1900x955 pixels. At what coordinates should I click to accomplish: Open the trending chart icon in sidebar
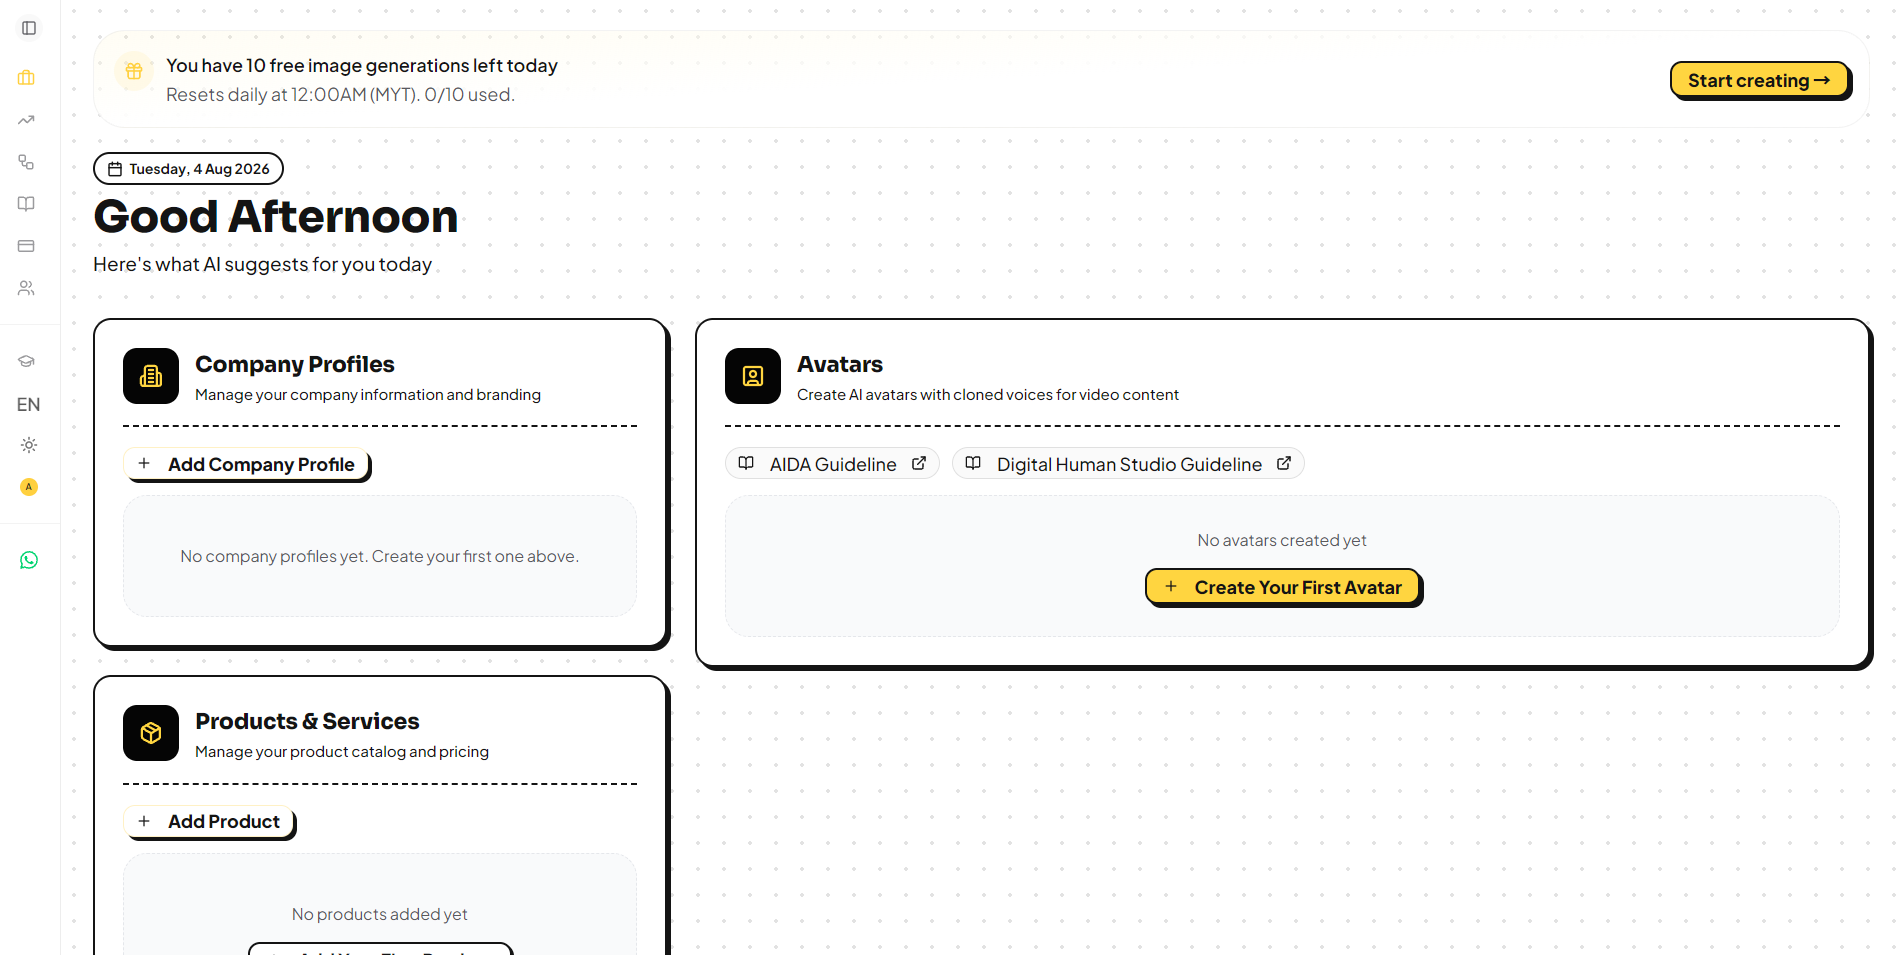pos(27,120)
